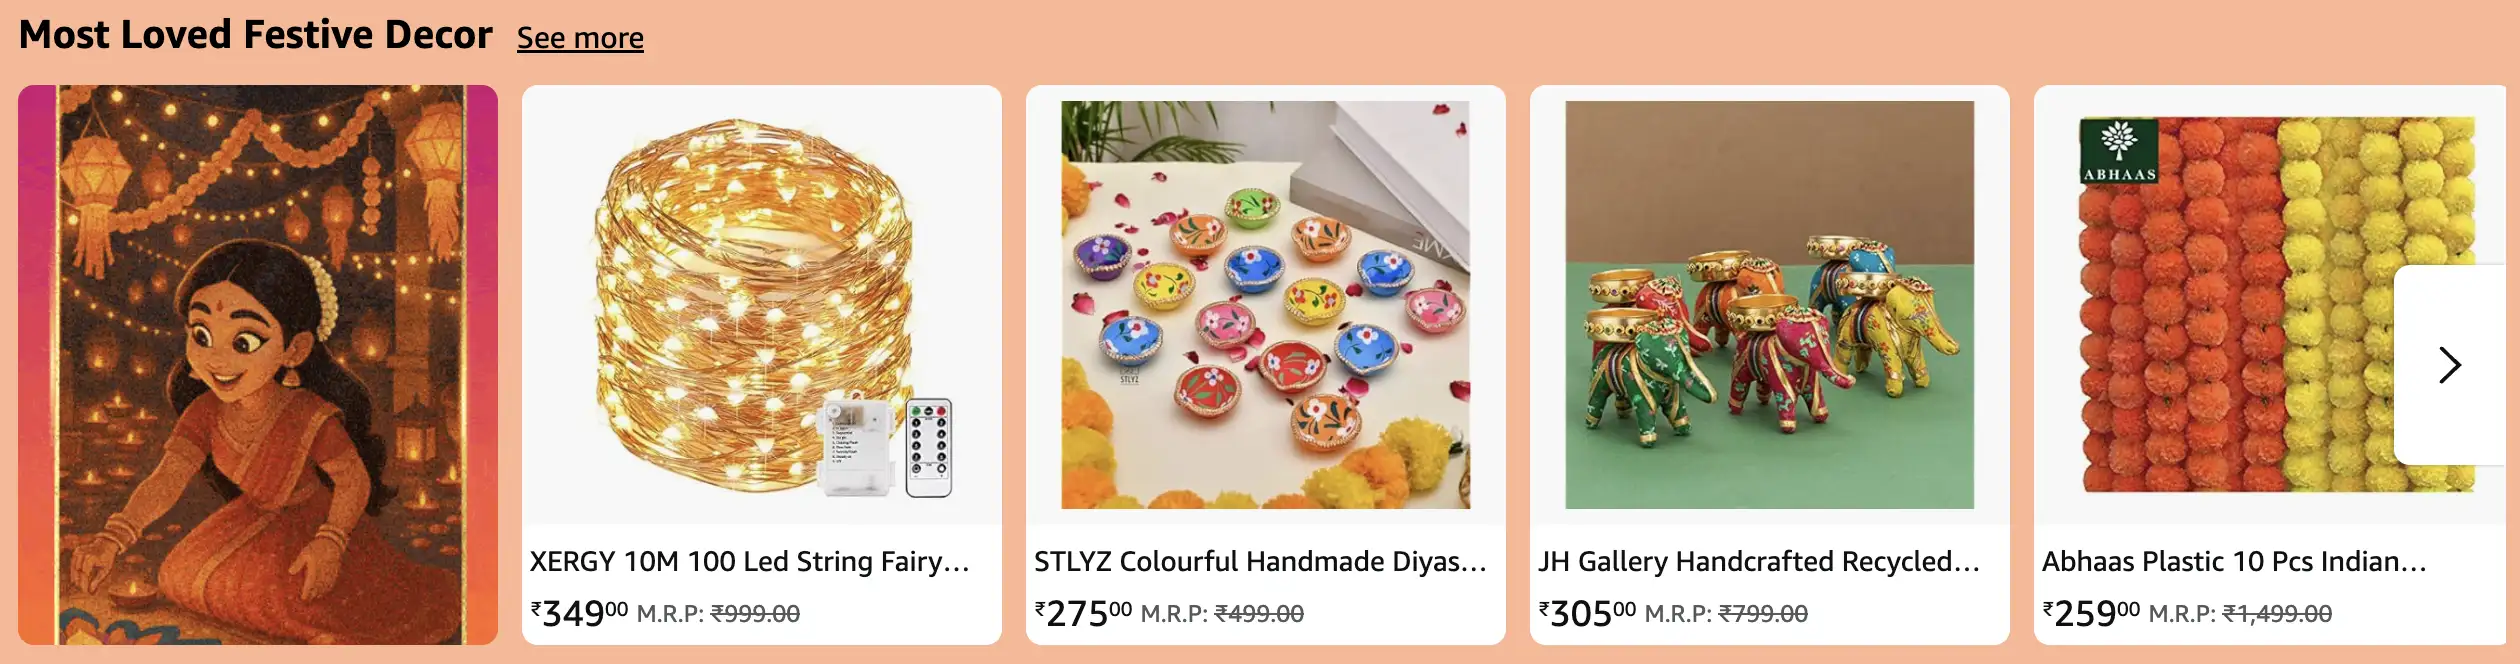Open the Diwali girl illustration banner
The width and height of the screenshot is (2520, 664).
(x=258, y=365)
